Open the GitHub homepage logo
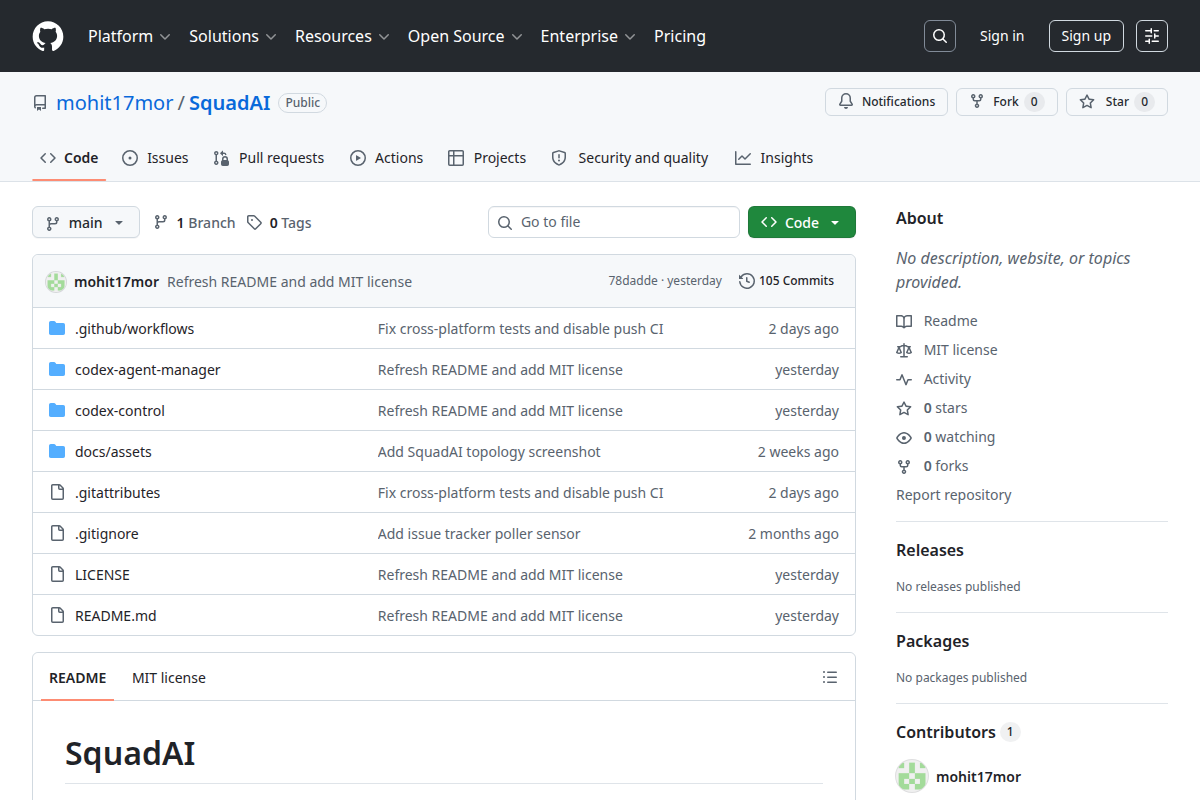 [x=48, y=36]
